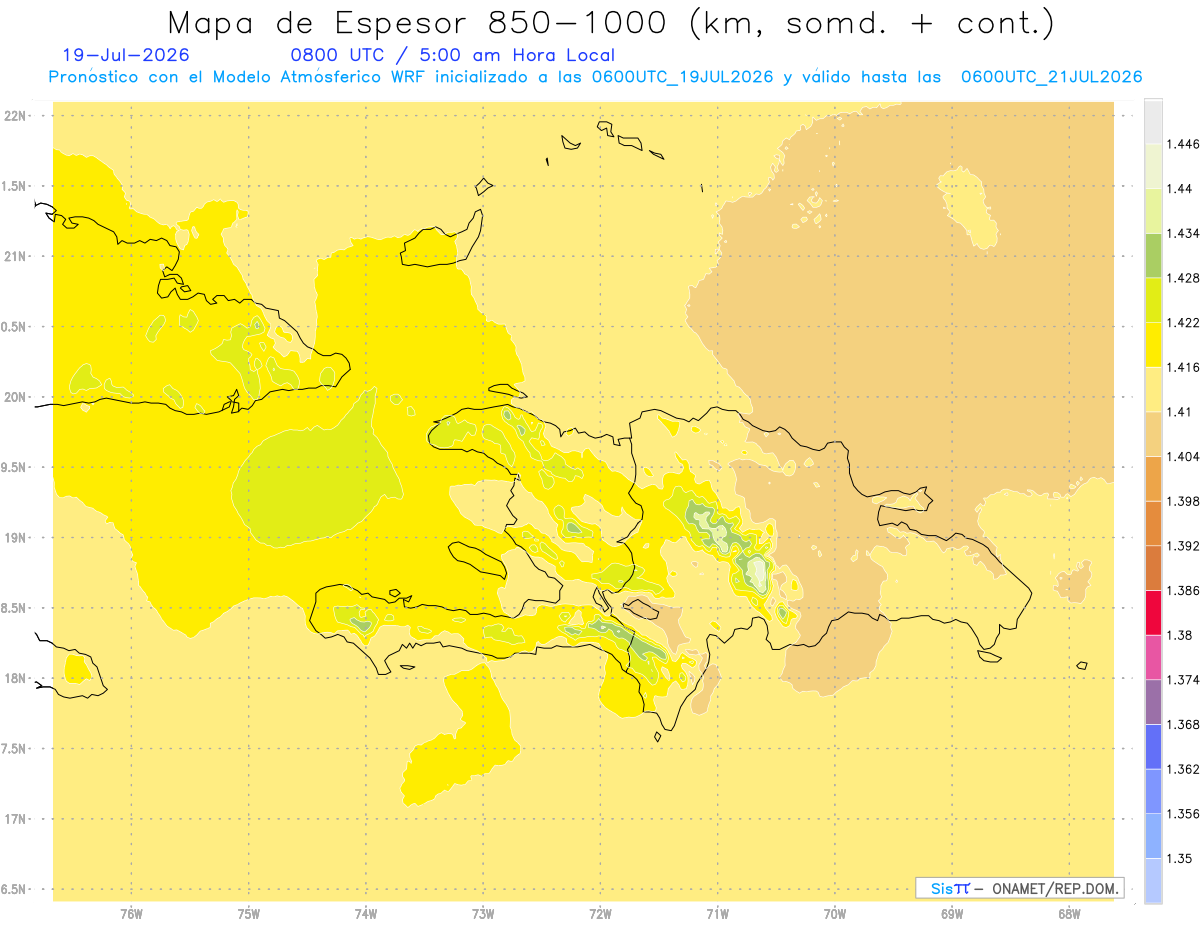Click the latitude label "0.5N"
The width and height of the screenshot is (1200, 927).
pyautogui.click(x=15, y=327)
